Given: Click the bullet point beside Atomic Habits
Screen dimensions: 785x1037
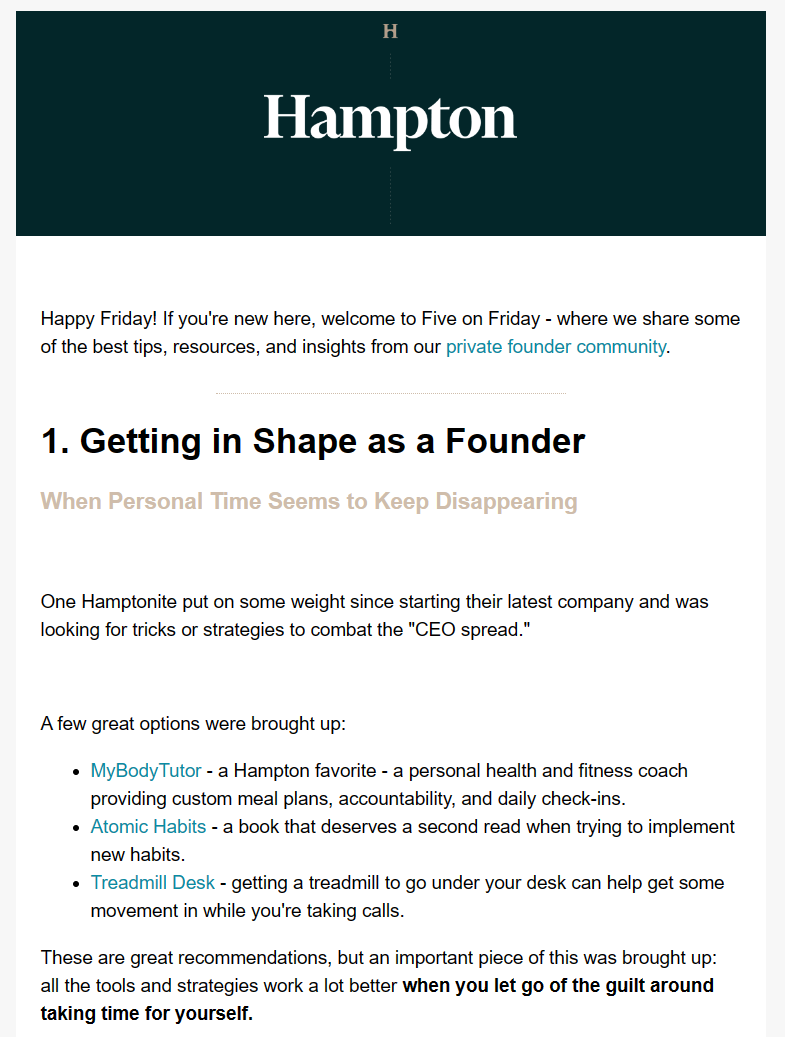Looking at the screenshot, I should click(x=79, y=828).
